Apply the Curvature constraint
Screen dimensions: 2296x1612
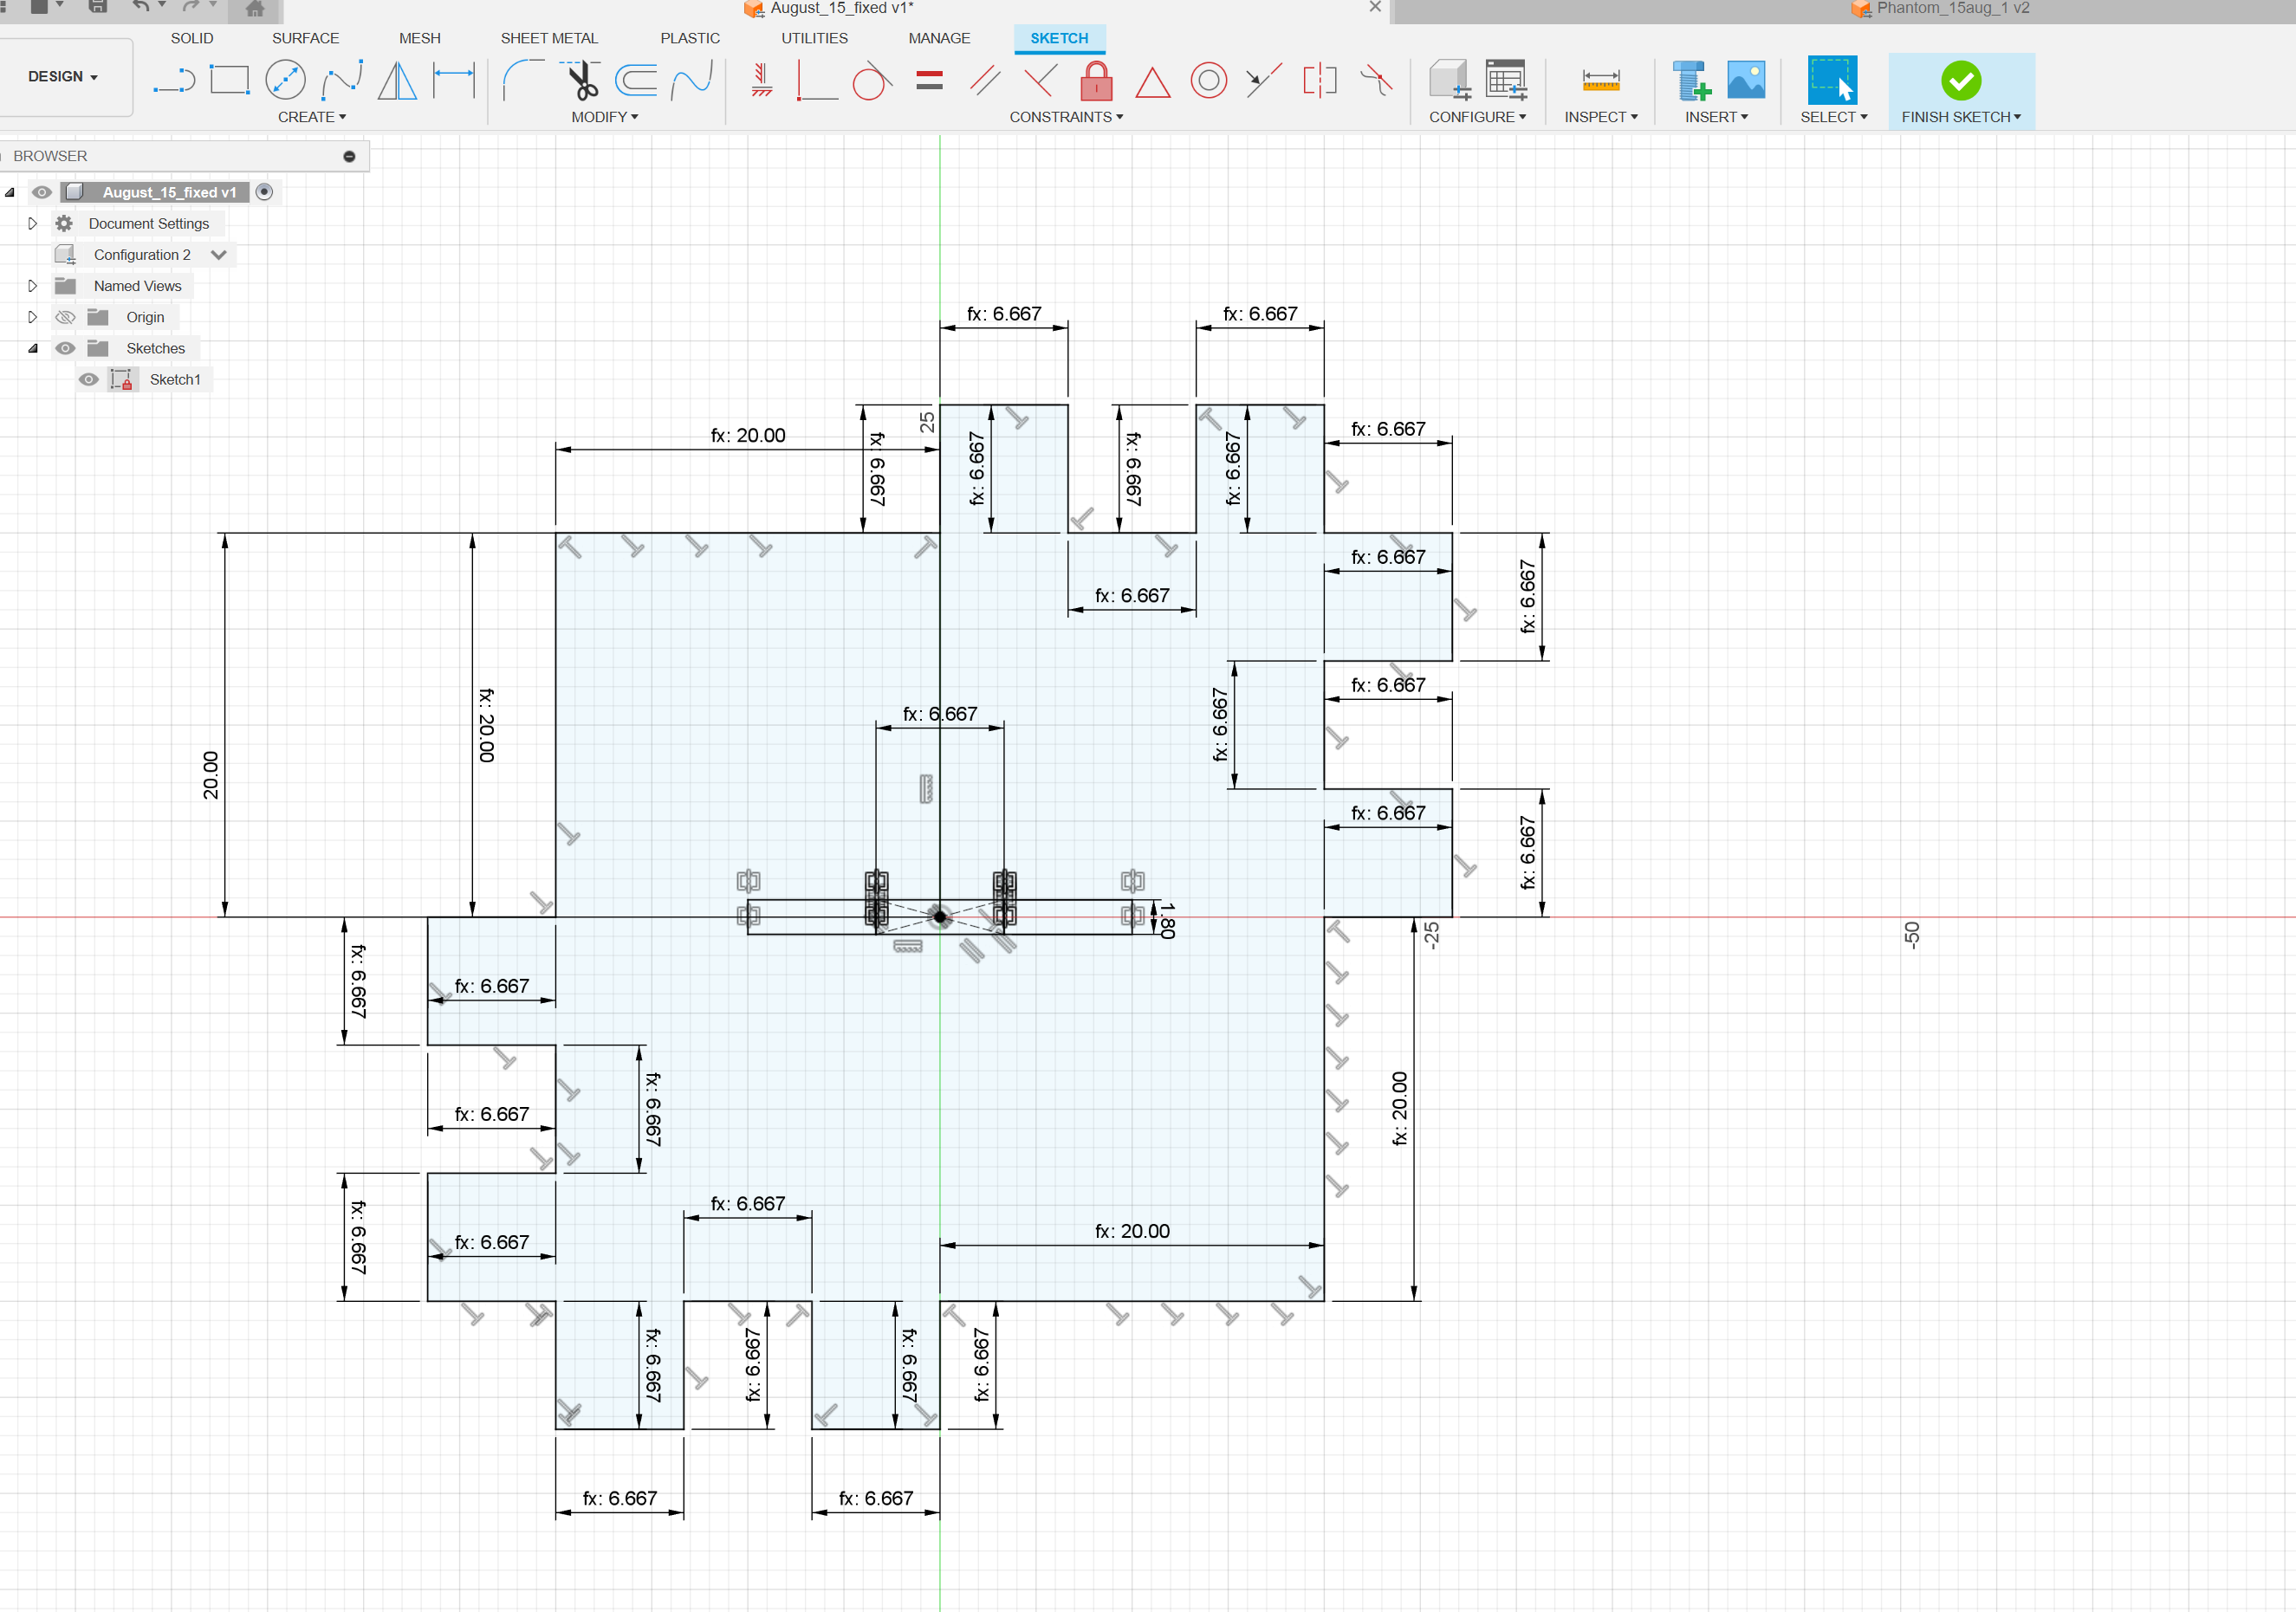coord(1376,80)
